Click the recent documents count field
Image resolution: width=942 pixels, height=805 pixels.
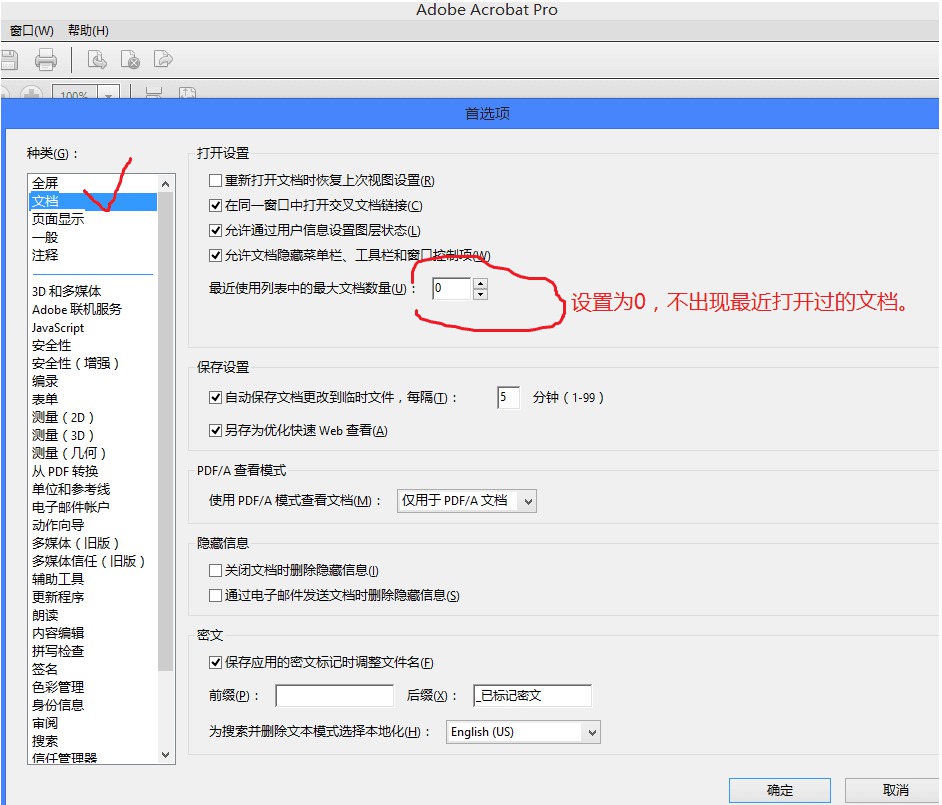(452, 288)
